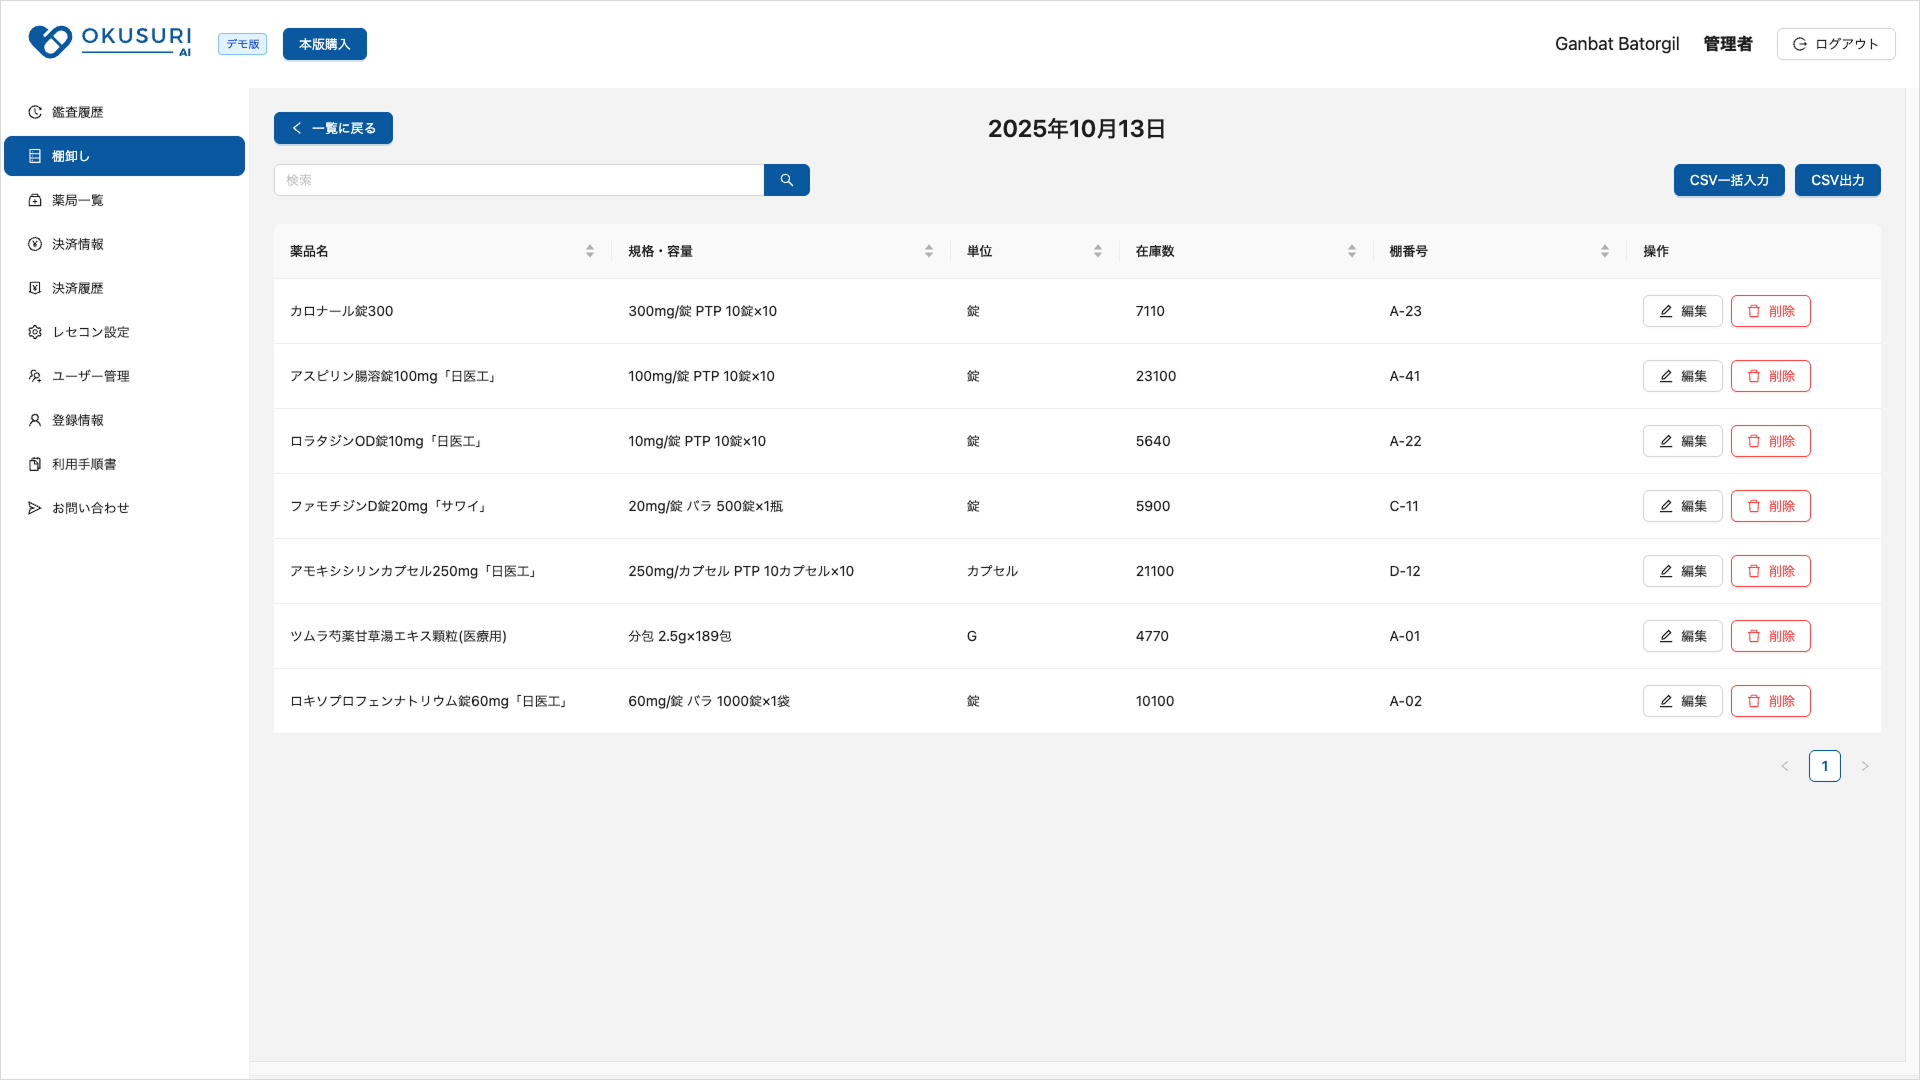The width and height of the screenshot is (1920, 1080).
Task: Click the OKUSURI AI logo
Action: pos(110,42)
